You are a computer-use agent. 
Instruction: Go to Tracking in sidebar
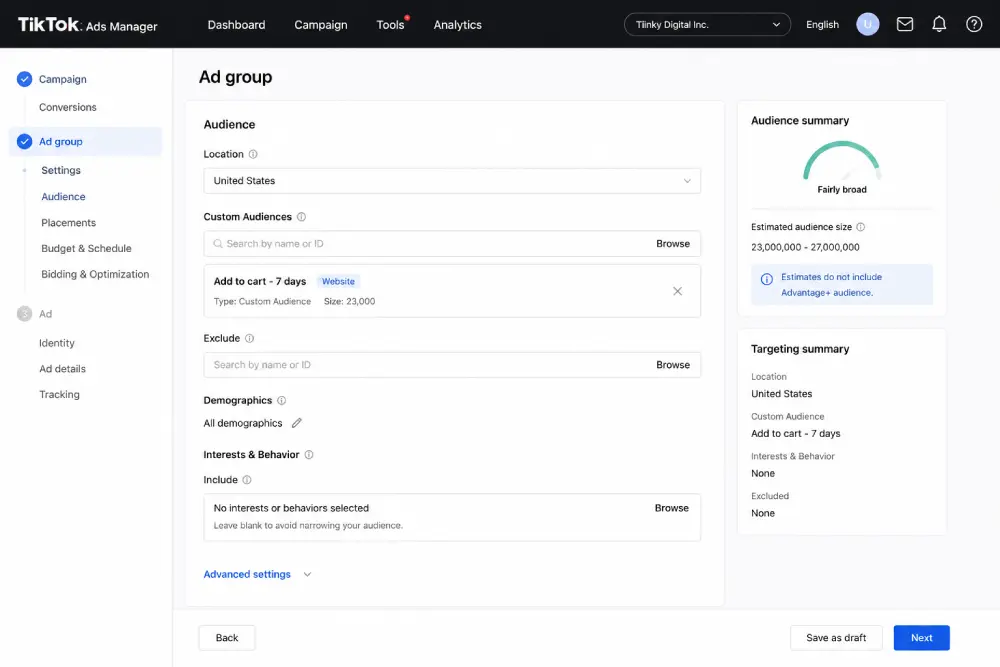59,394
